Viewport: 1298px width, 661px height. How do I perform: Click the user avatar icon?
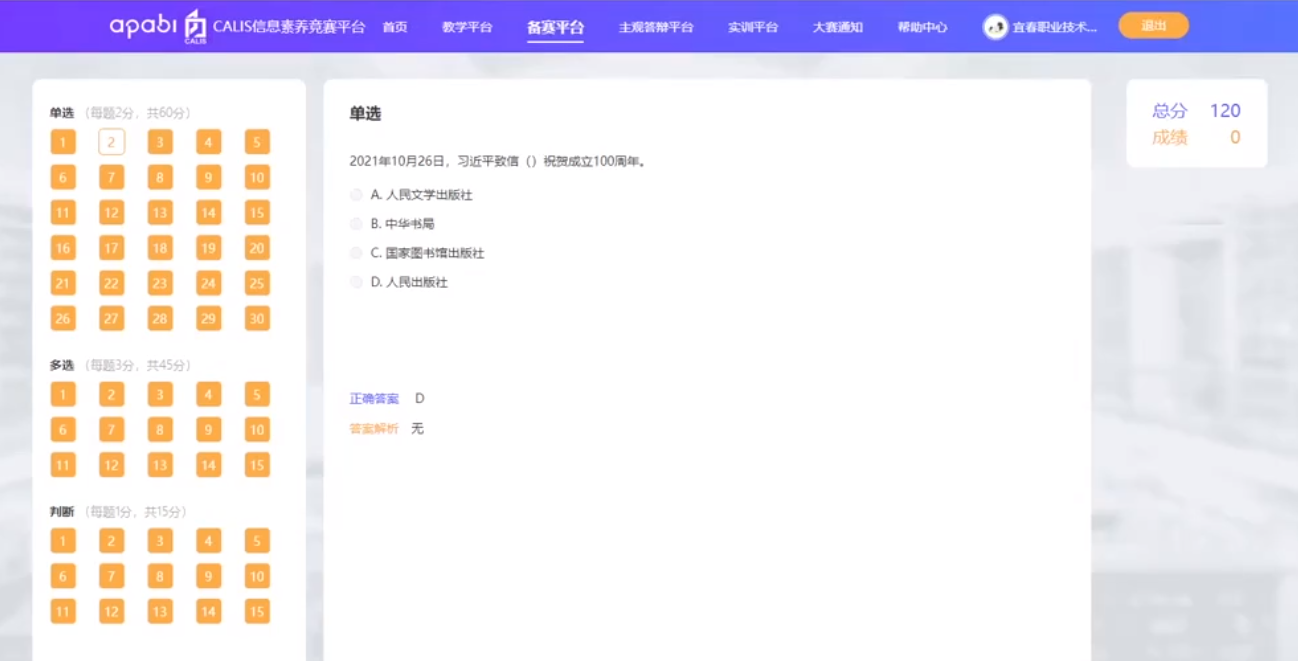pos(995,27)
